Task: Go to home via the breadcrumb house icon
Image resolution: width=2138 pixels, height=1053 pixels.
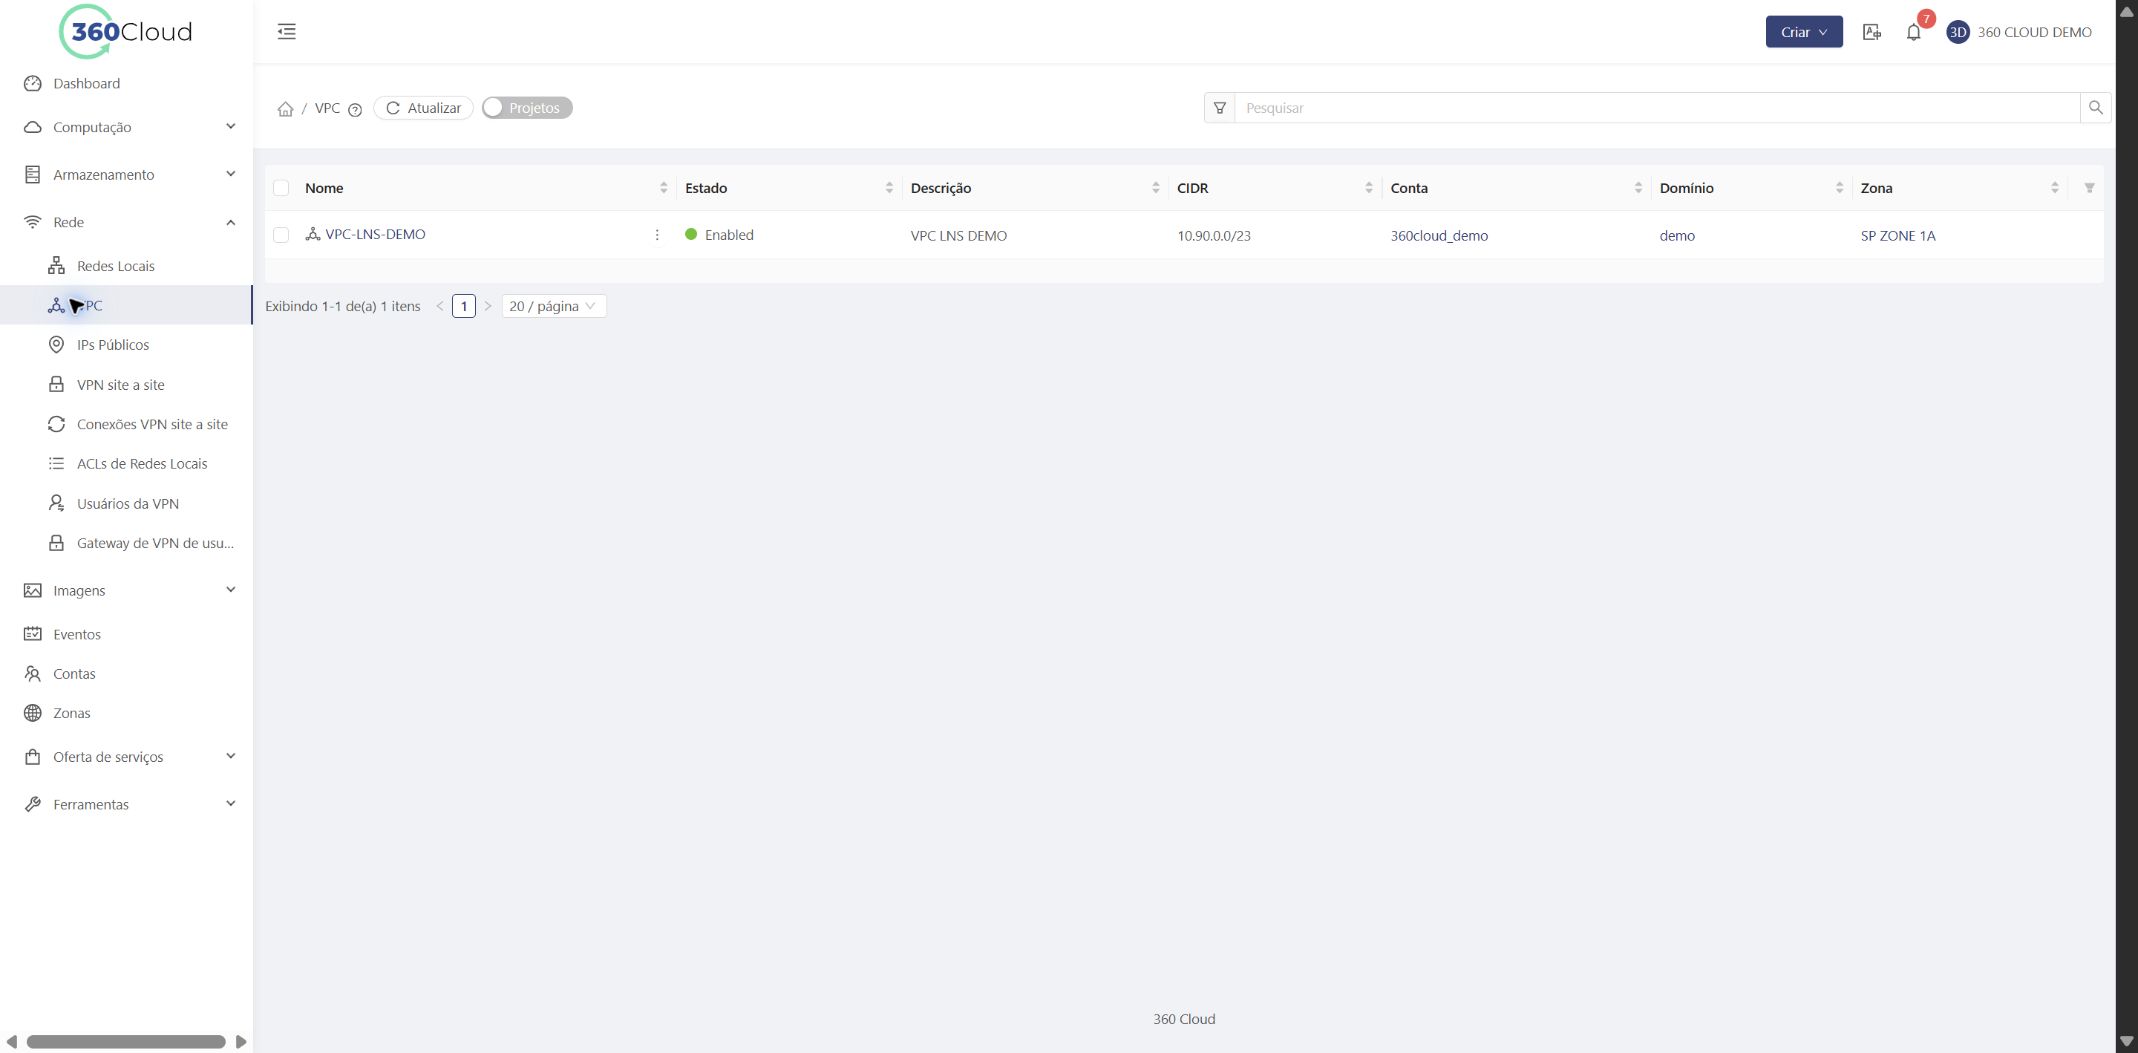Action: point(285,108)
